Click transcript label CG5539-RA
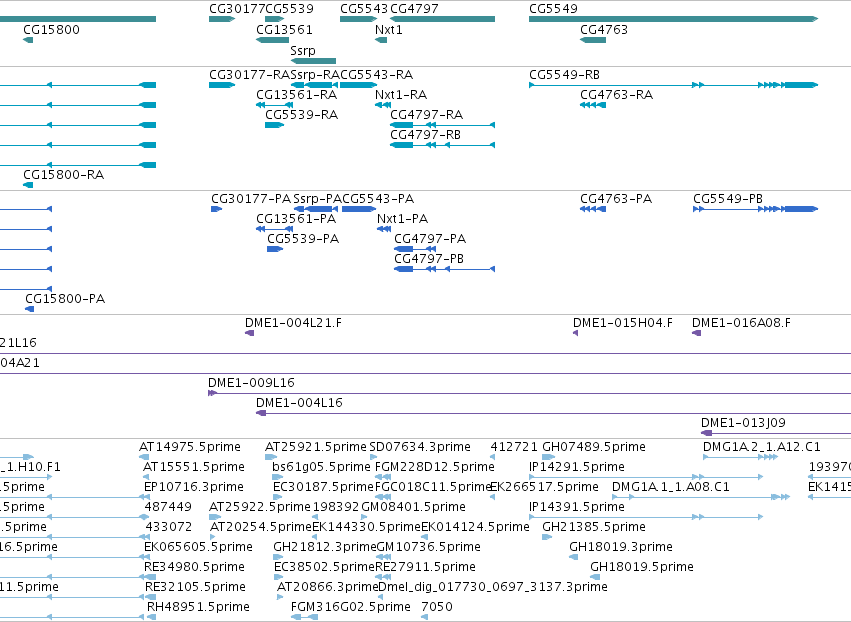The image size is (851, 622). 302,115
